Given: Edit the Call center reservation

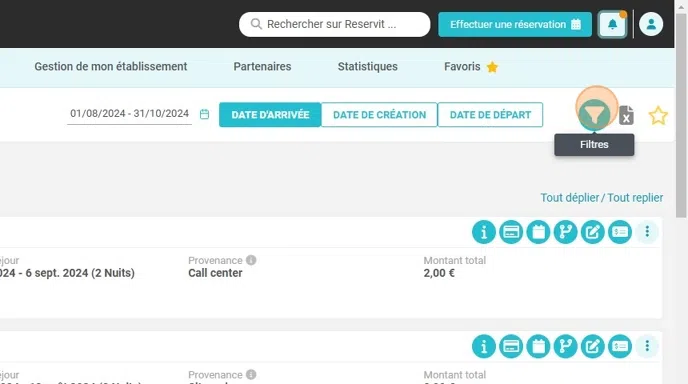Looking at the screenshot, I should pyautogui.click(x=593, y=232).
